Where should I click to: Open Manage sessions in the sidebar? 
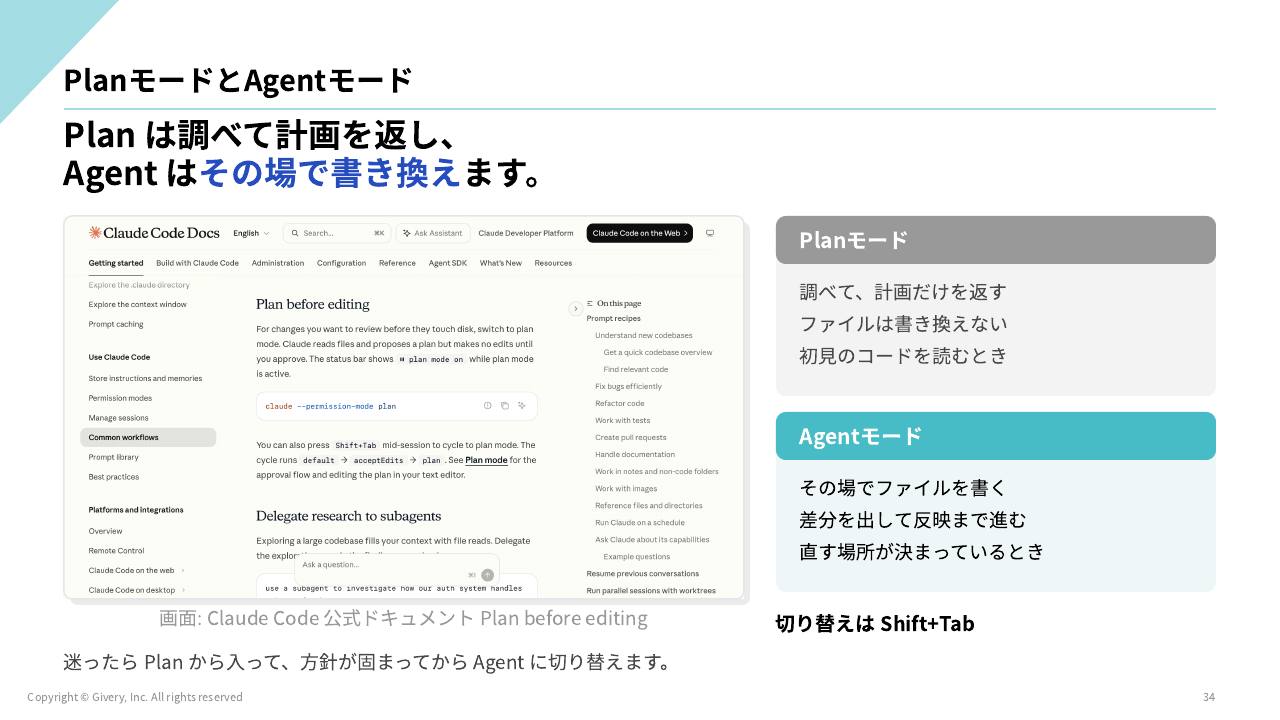118,418
